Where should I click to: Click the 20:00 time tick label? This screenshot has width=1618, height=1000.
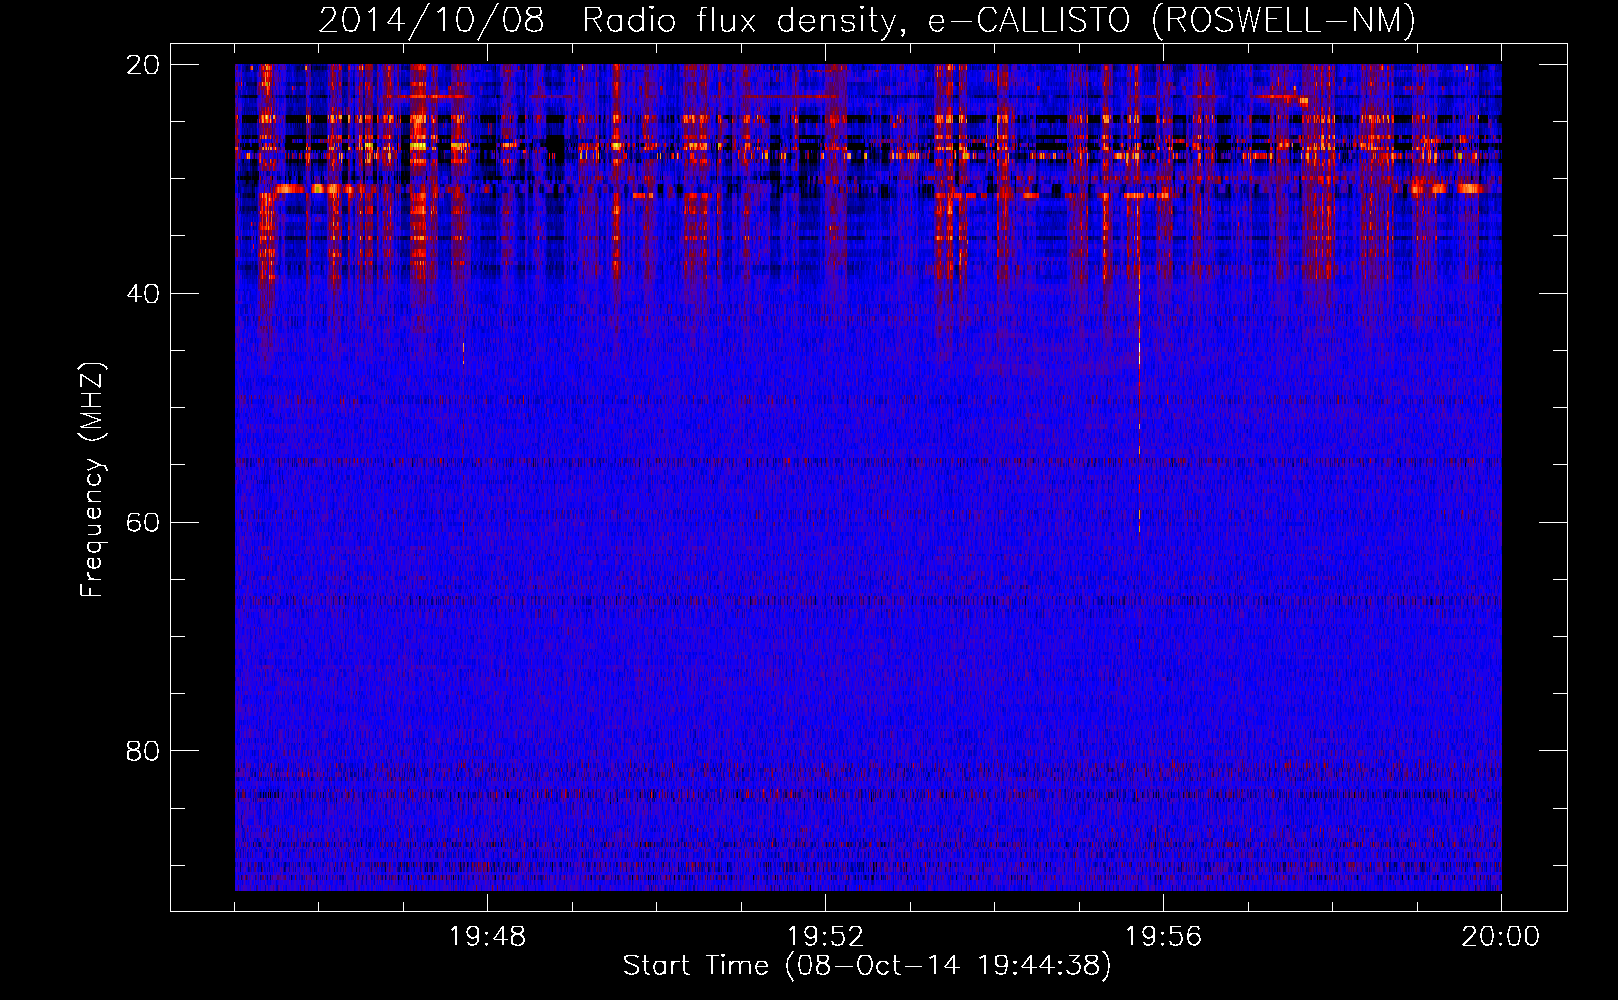click(1501, 937)
